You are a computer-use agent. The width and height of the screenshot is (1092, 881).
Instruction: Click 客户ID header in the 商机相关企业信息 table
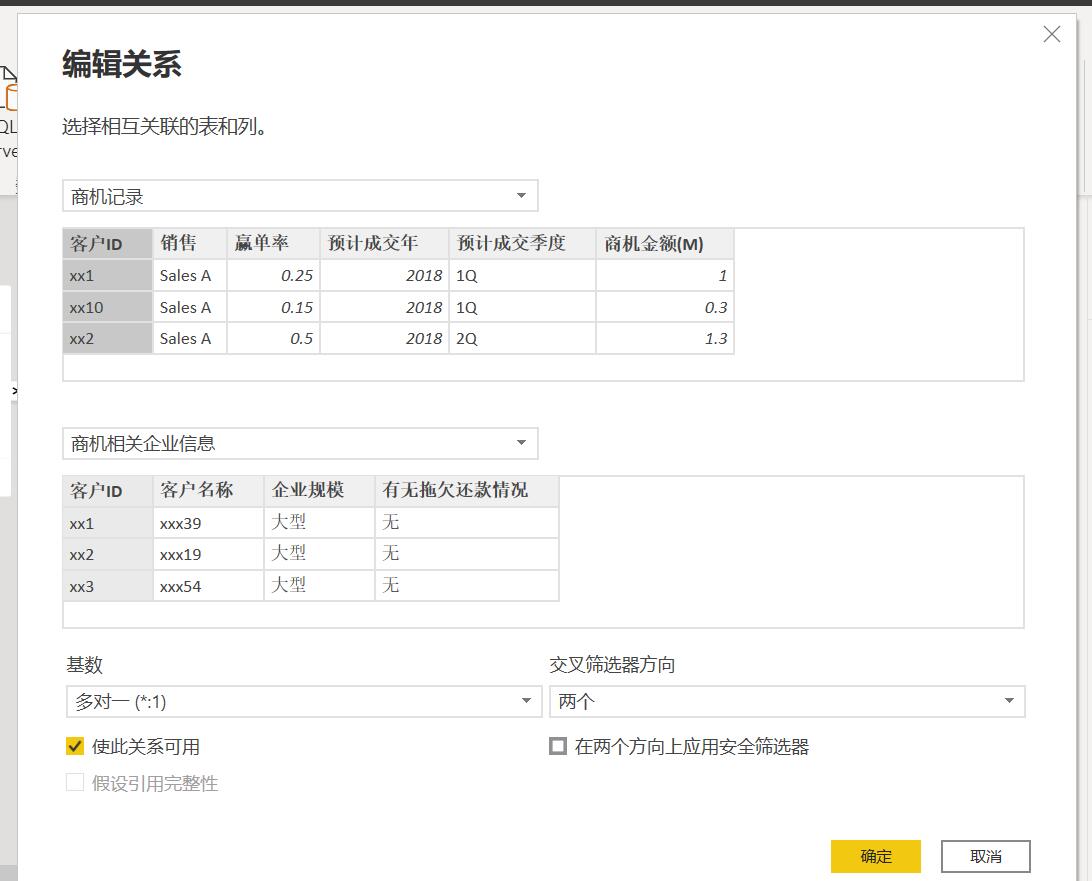107,490
